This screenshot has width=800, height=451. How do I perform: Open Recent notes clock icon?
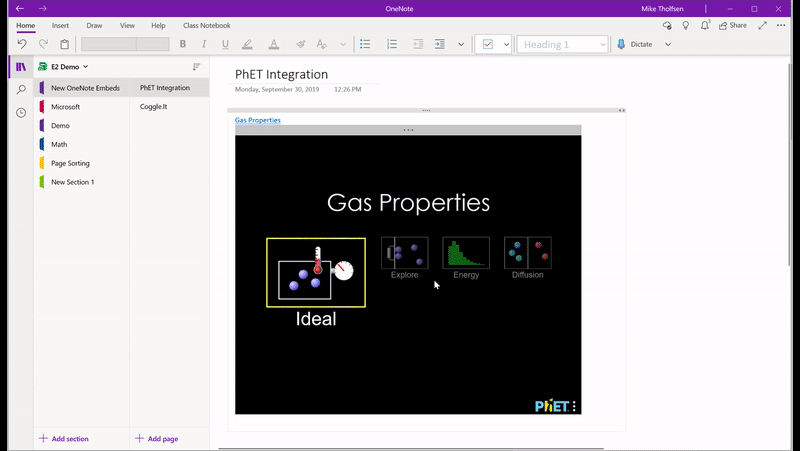[21, 113]
